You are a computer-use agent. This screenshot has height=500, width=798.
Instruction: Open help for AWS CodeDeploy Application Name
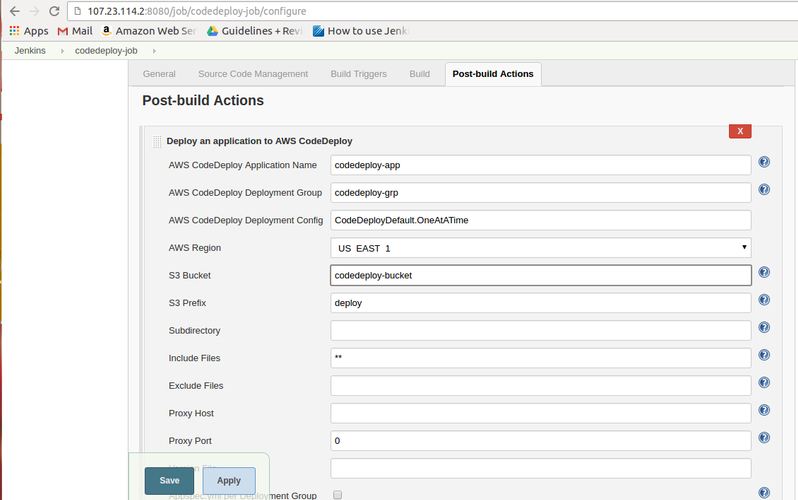click(764, 162)
